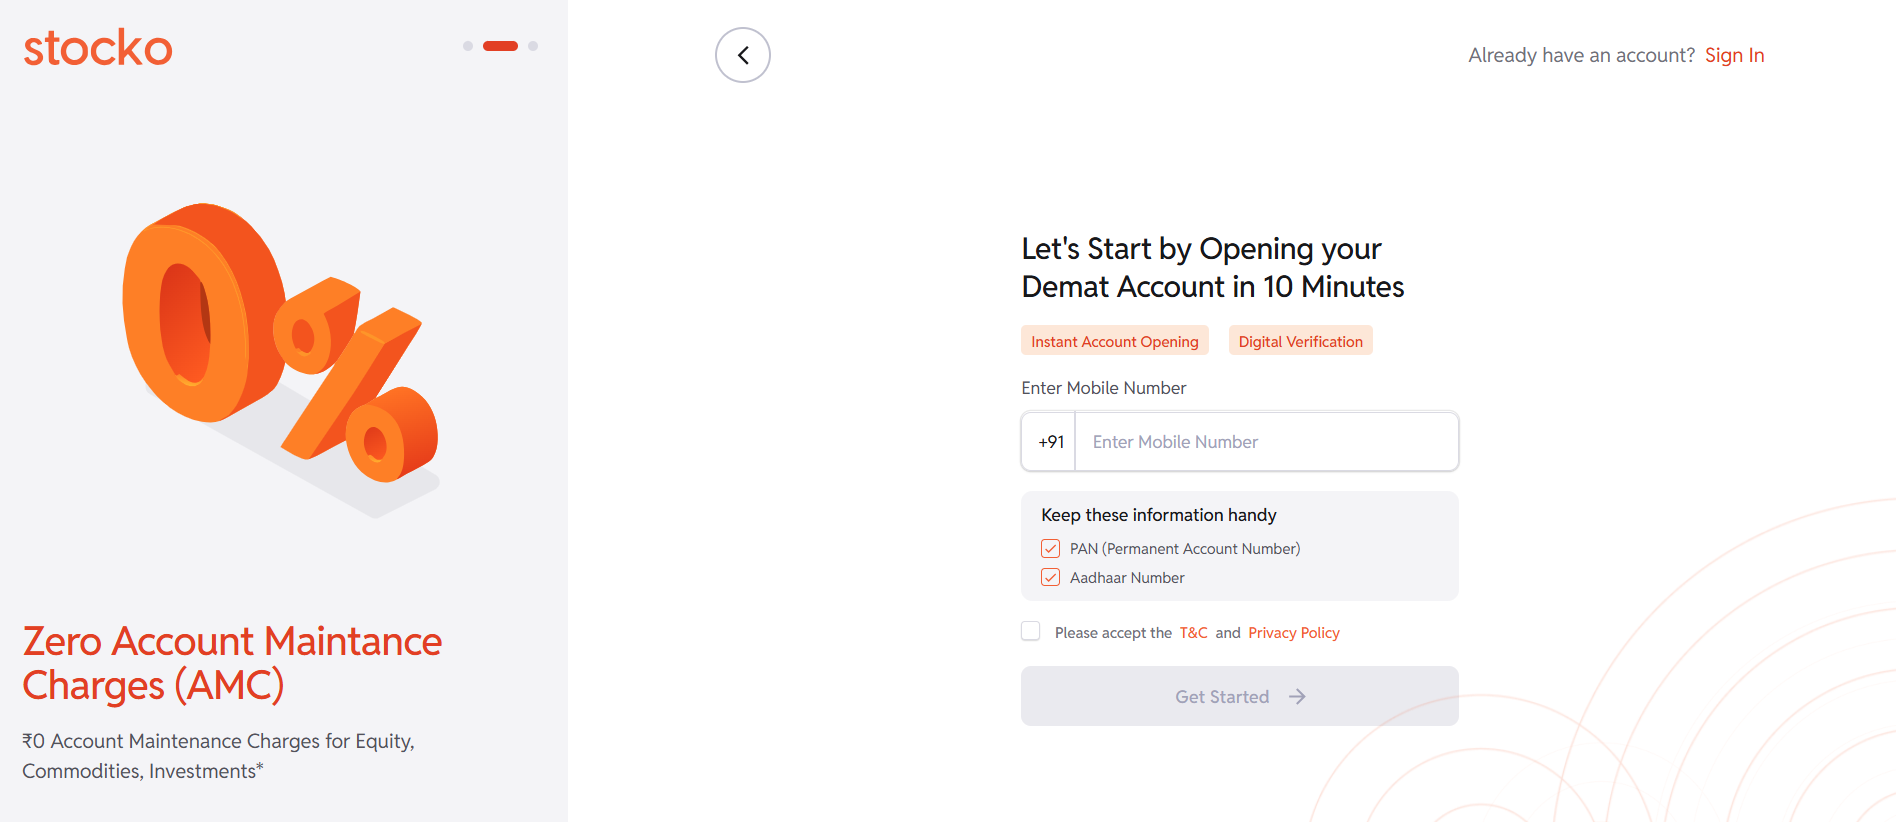Image resolution: width=1896 pixels, height=822 pixels.
Task: Focus the Enter Mobile Number field
Action: tap(1265, 442)
